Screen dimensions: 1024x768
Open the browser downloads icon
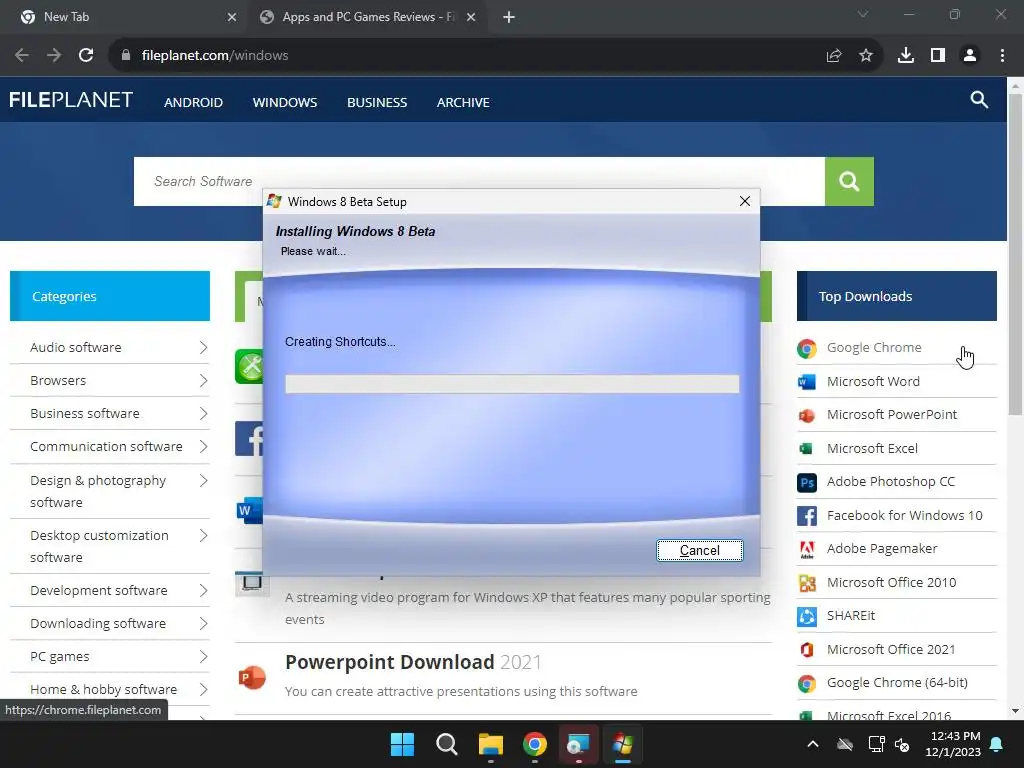point(905,56)
